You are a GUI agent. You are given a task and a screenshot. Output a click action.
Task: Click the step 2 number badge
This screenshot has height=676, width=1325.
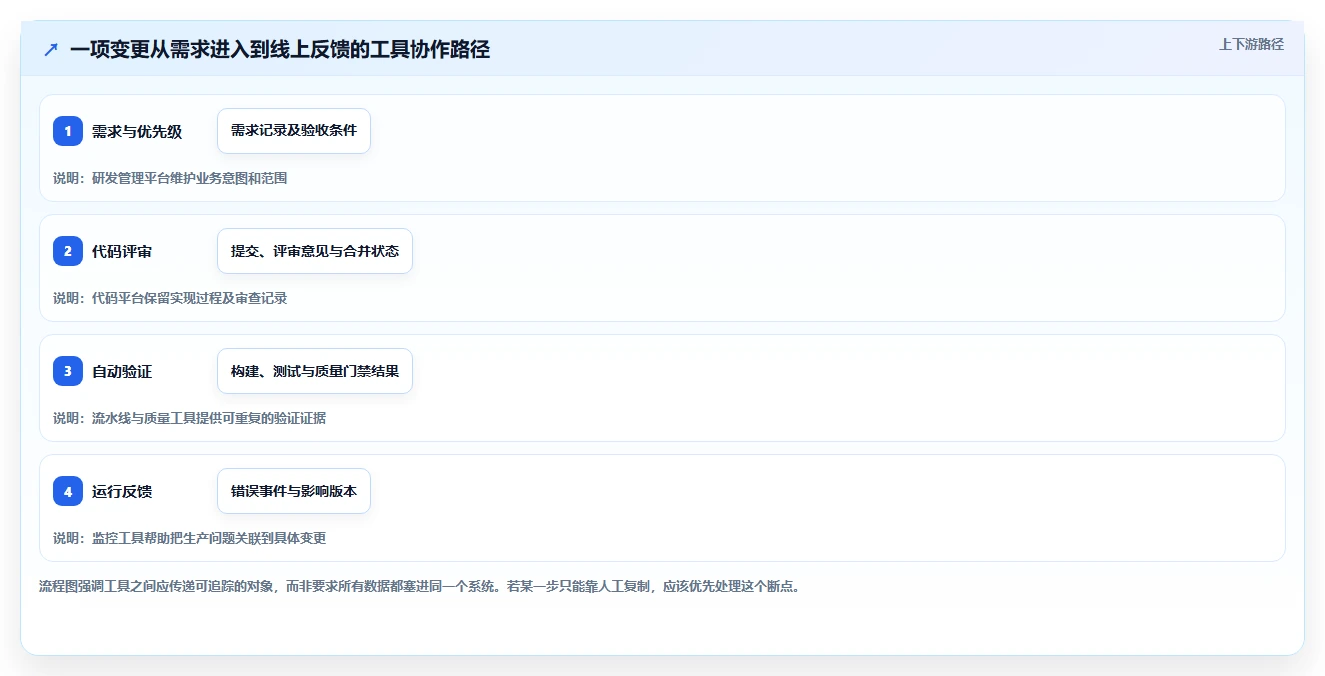coord(68,251)
